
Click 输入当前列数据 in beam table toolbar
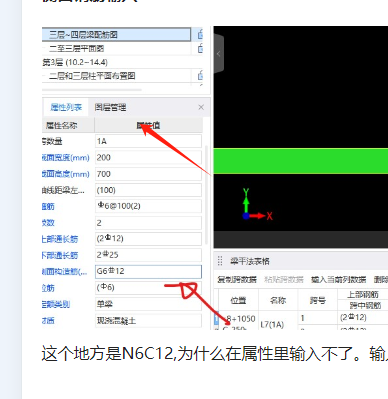[338, 279]
